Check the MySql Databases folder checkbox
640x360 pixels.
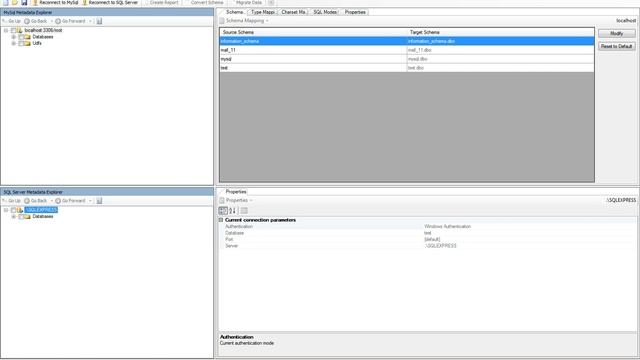click(21, 37)
